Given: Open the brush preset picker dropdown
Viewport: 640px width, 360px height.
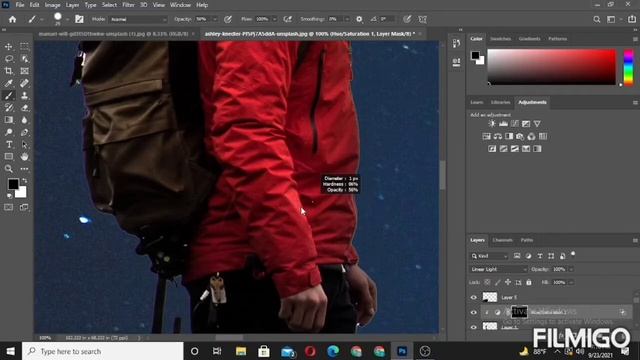Looking at the screenshot, I should pyautogui.click(x=67, y=19).
